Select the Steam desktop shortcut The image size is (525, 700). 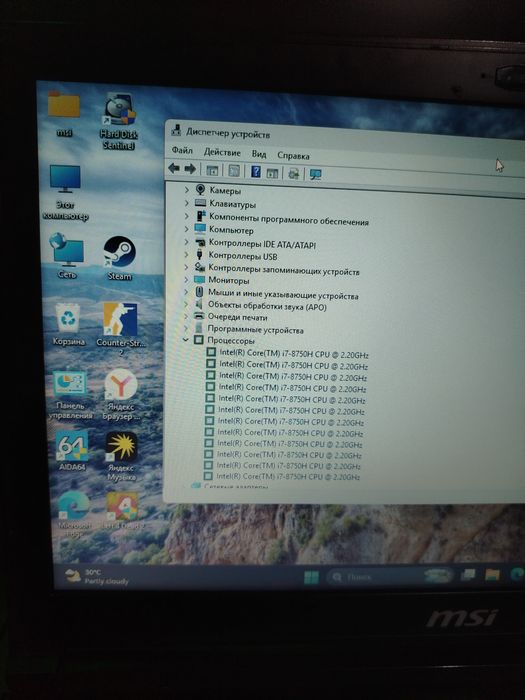point(120,258)
